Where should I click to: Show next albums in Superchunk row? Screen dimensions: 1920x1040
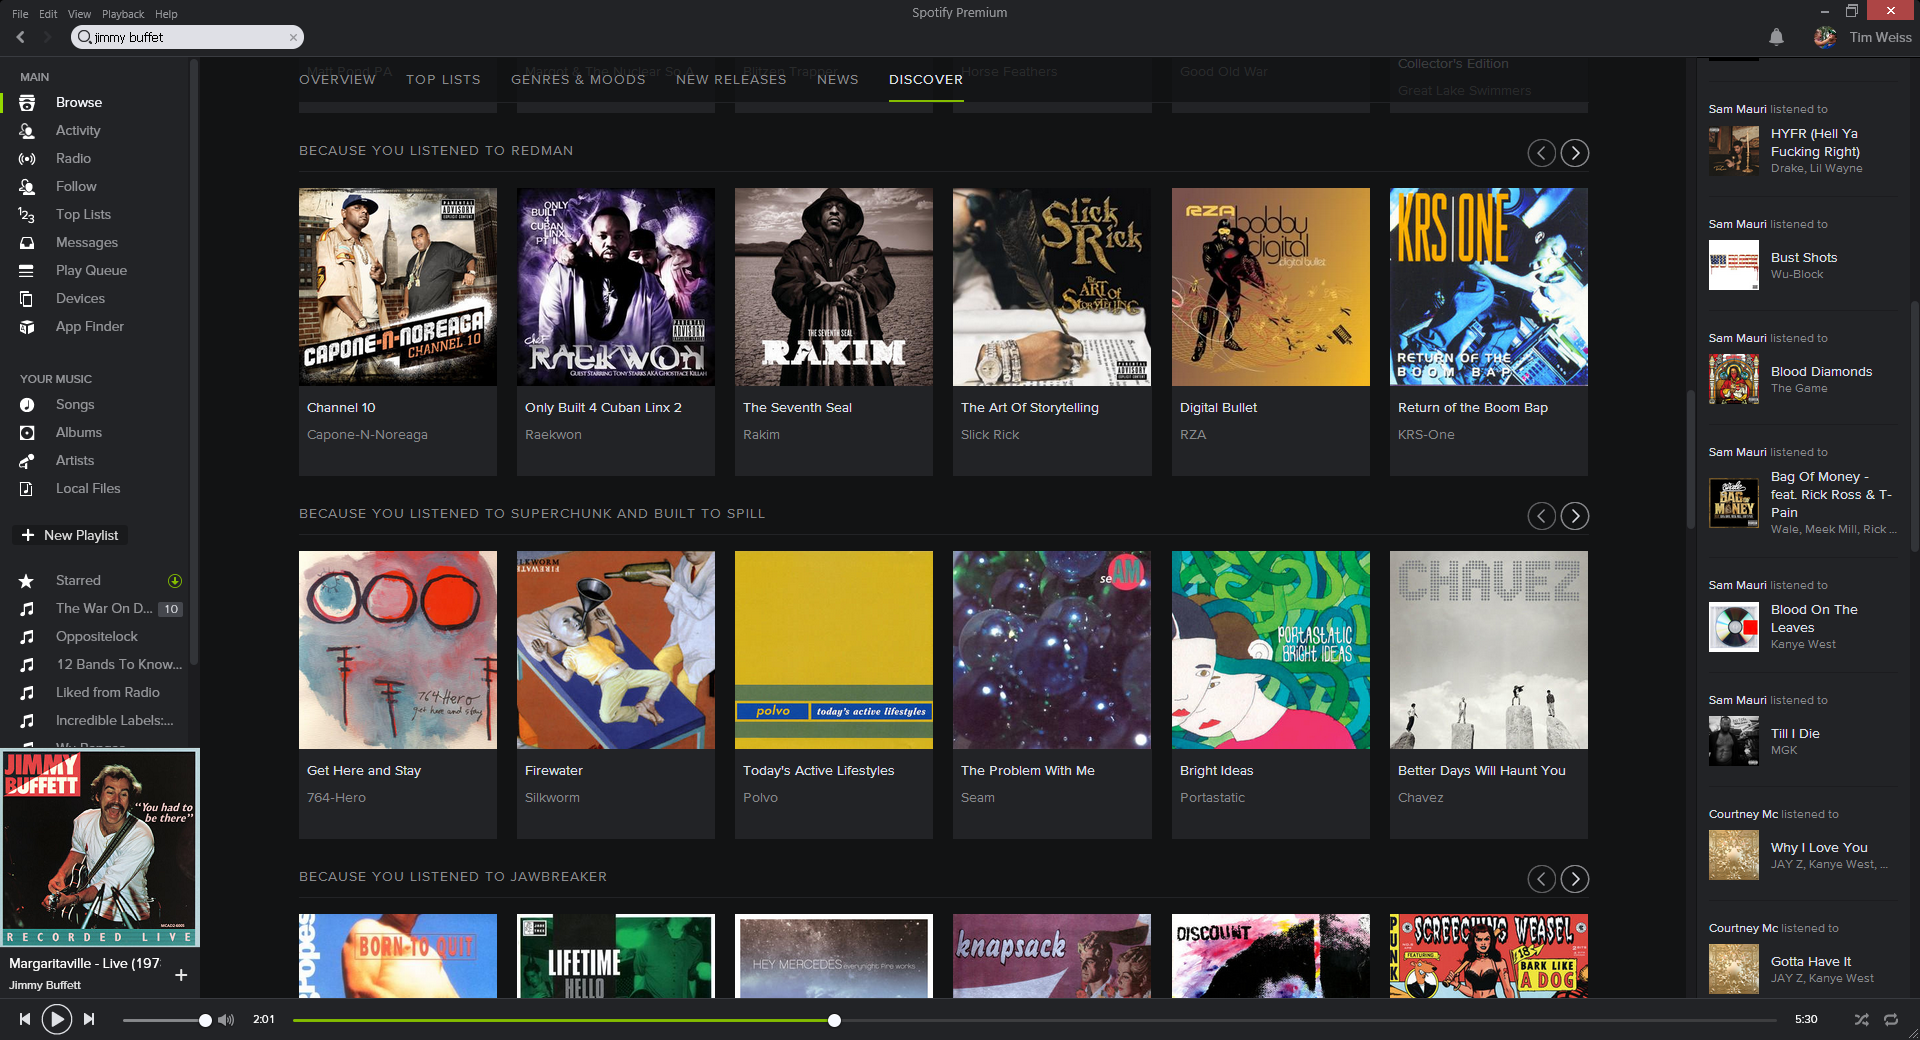point(1575,516)
